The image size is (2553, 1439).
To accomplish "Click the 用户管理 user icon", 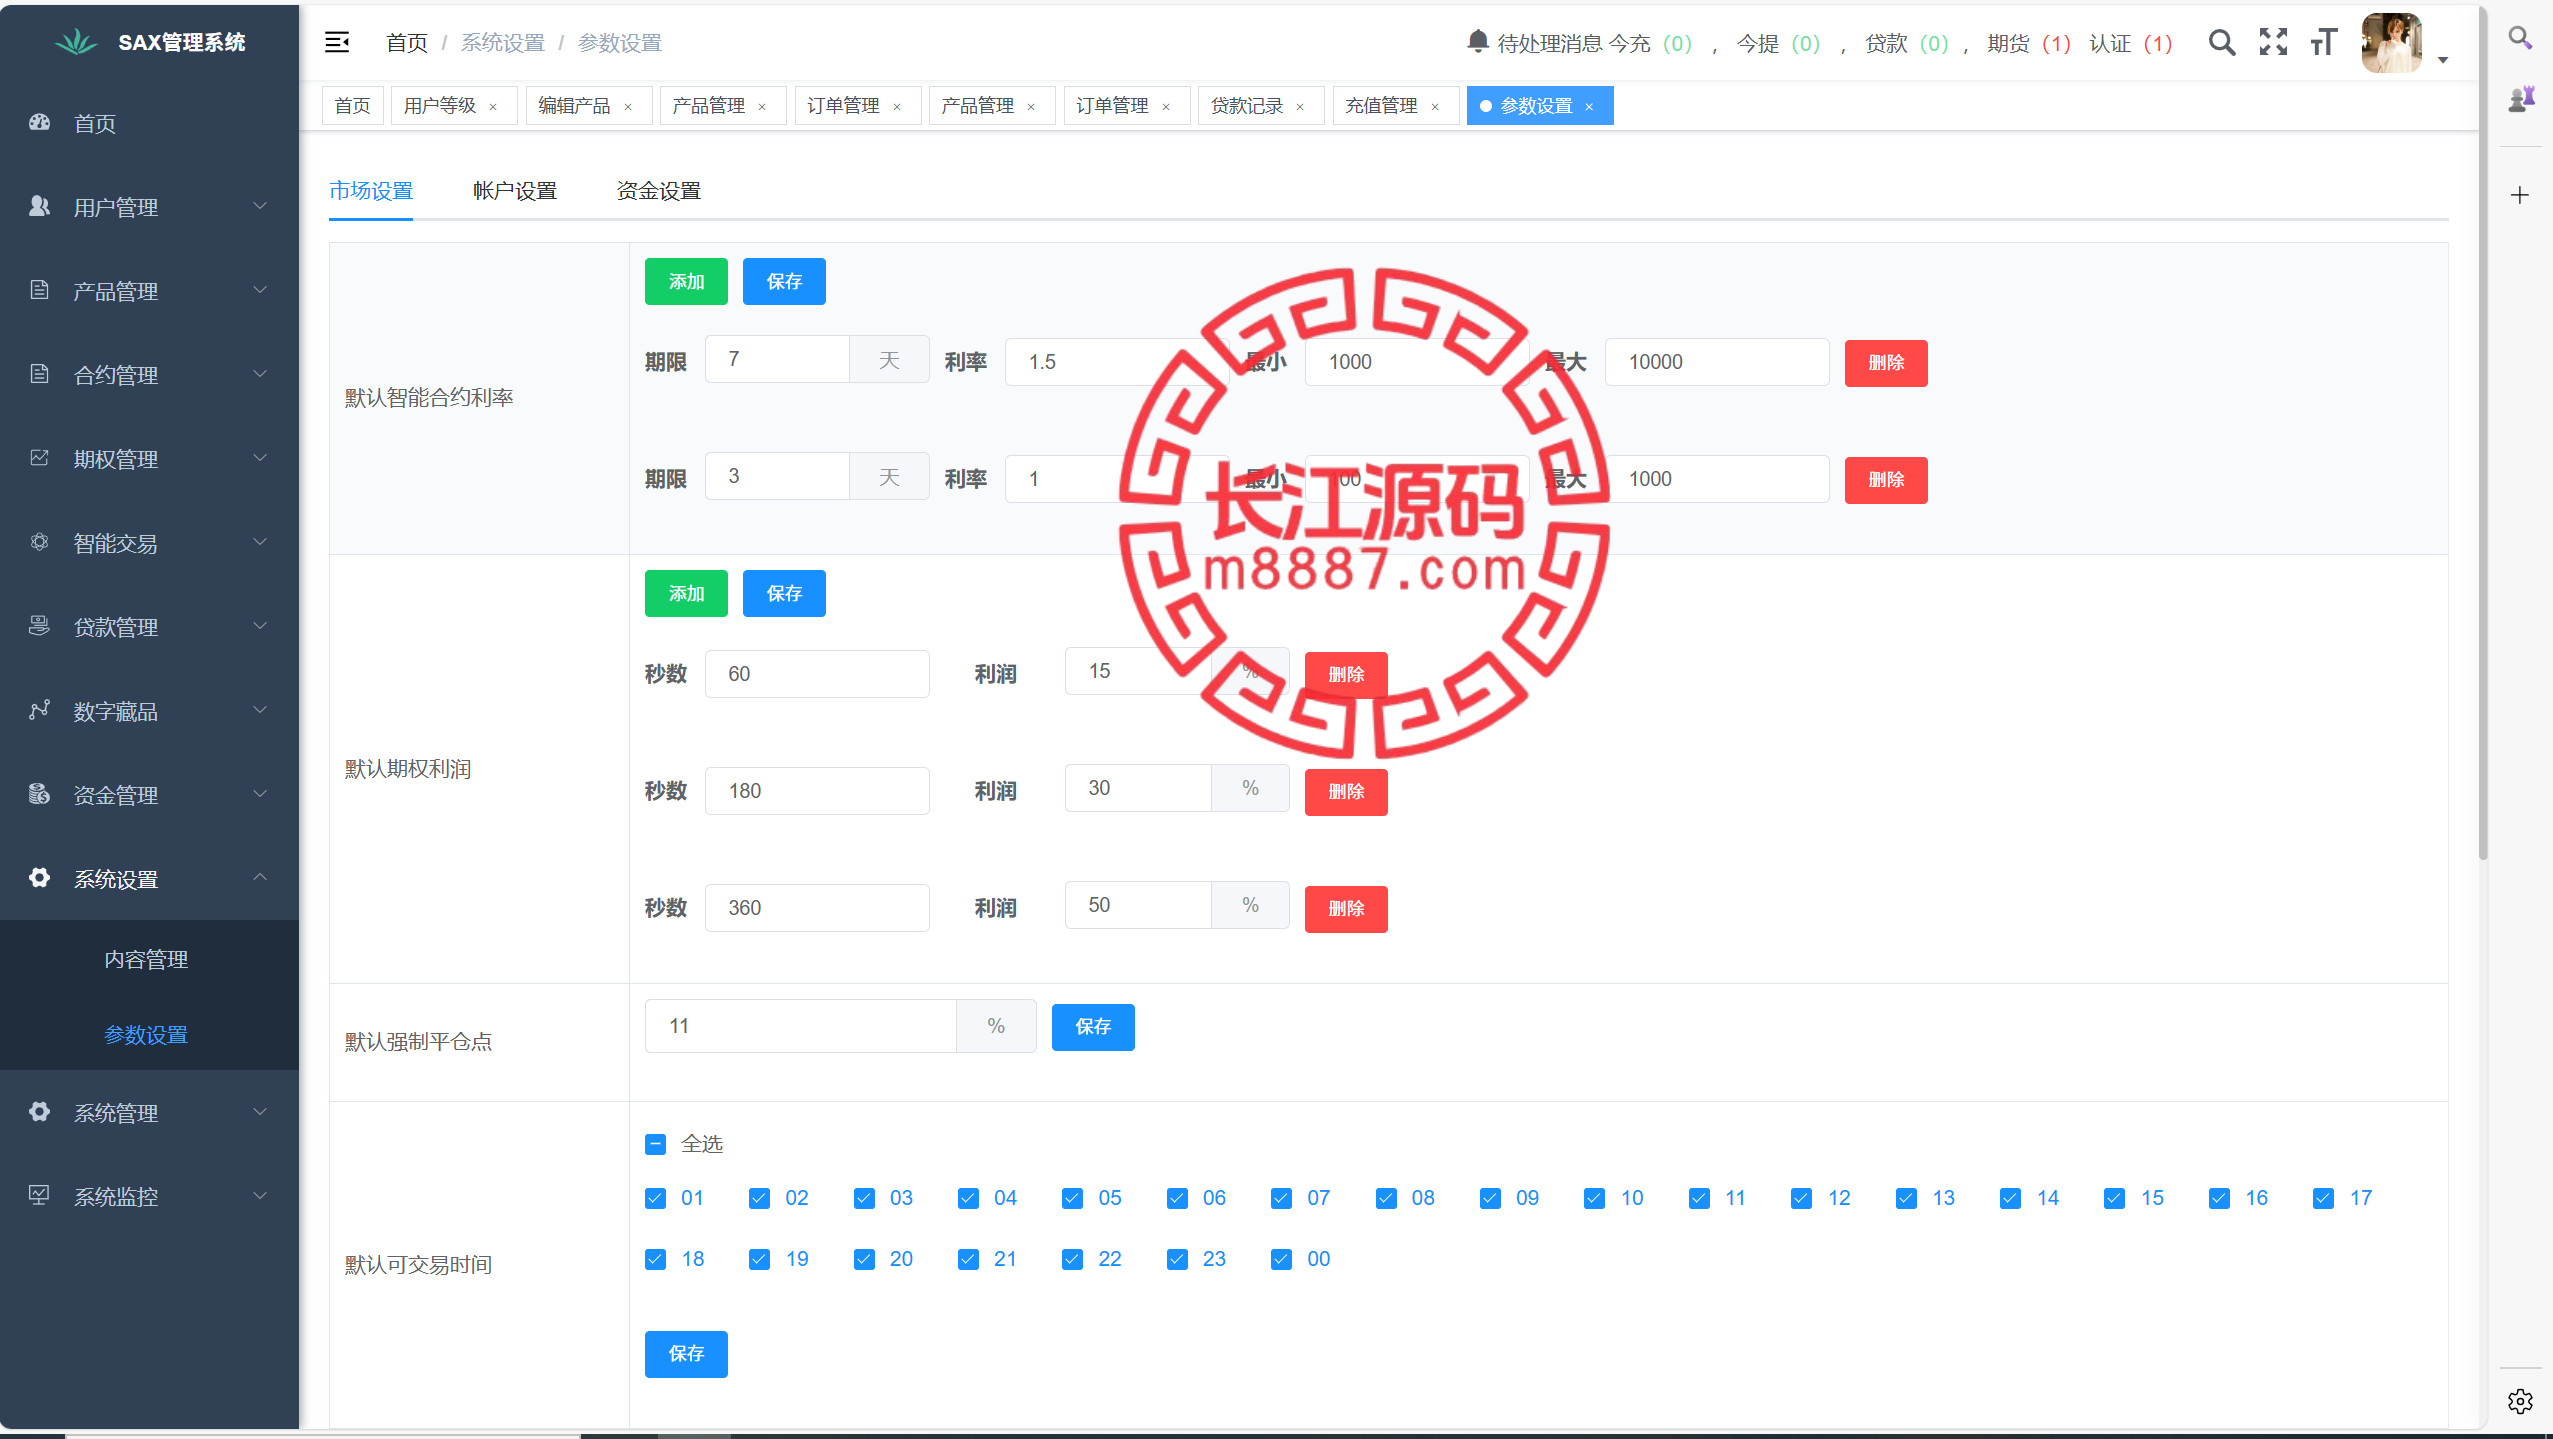I will (39, 206).
